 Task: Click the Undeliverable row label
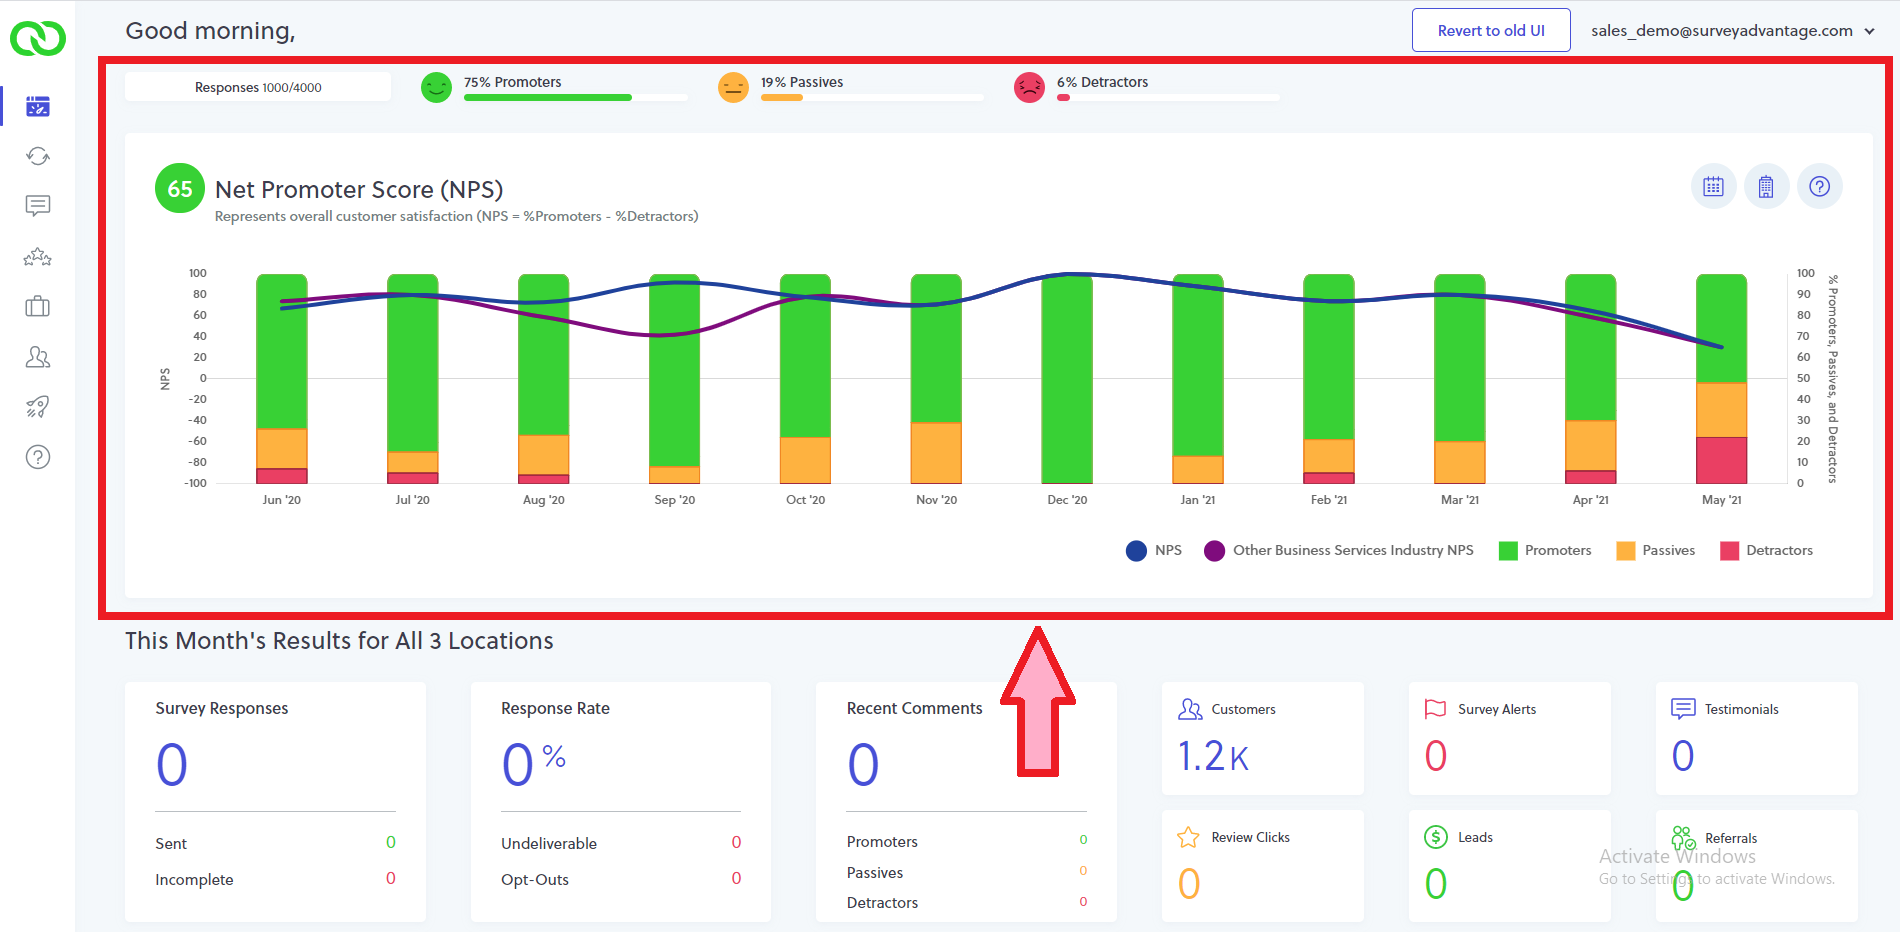click(x=549, y=844)
